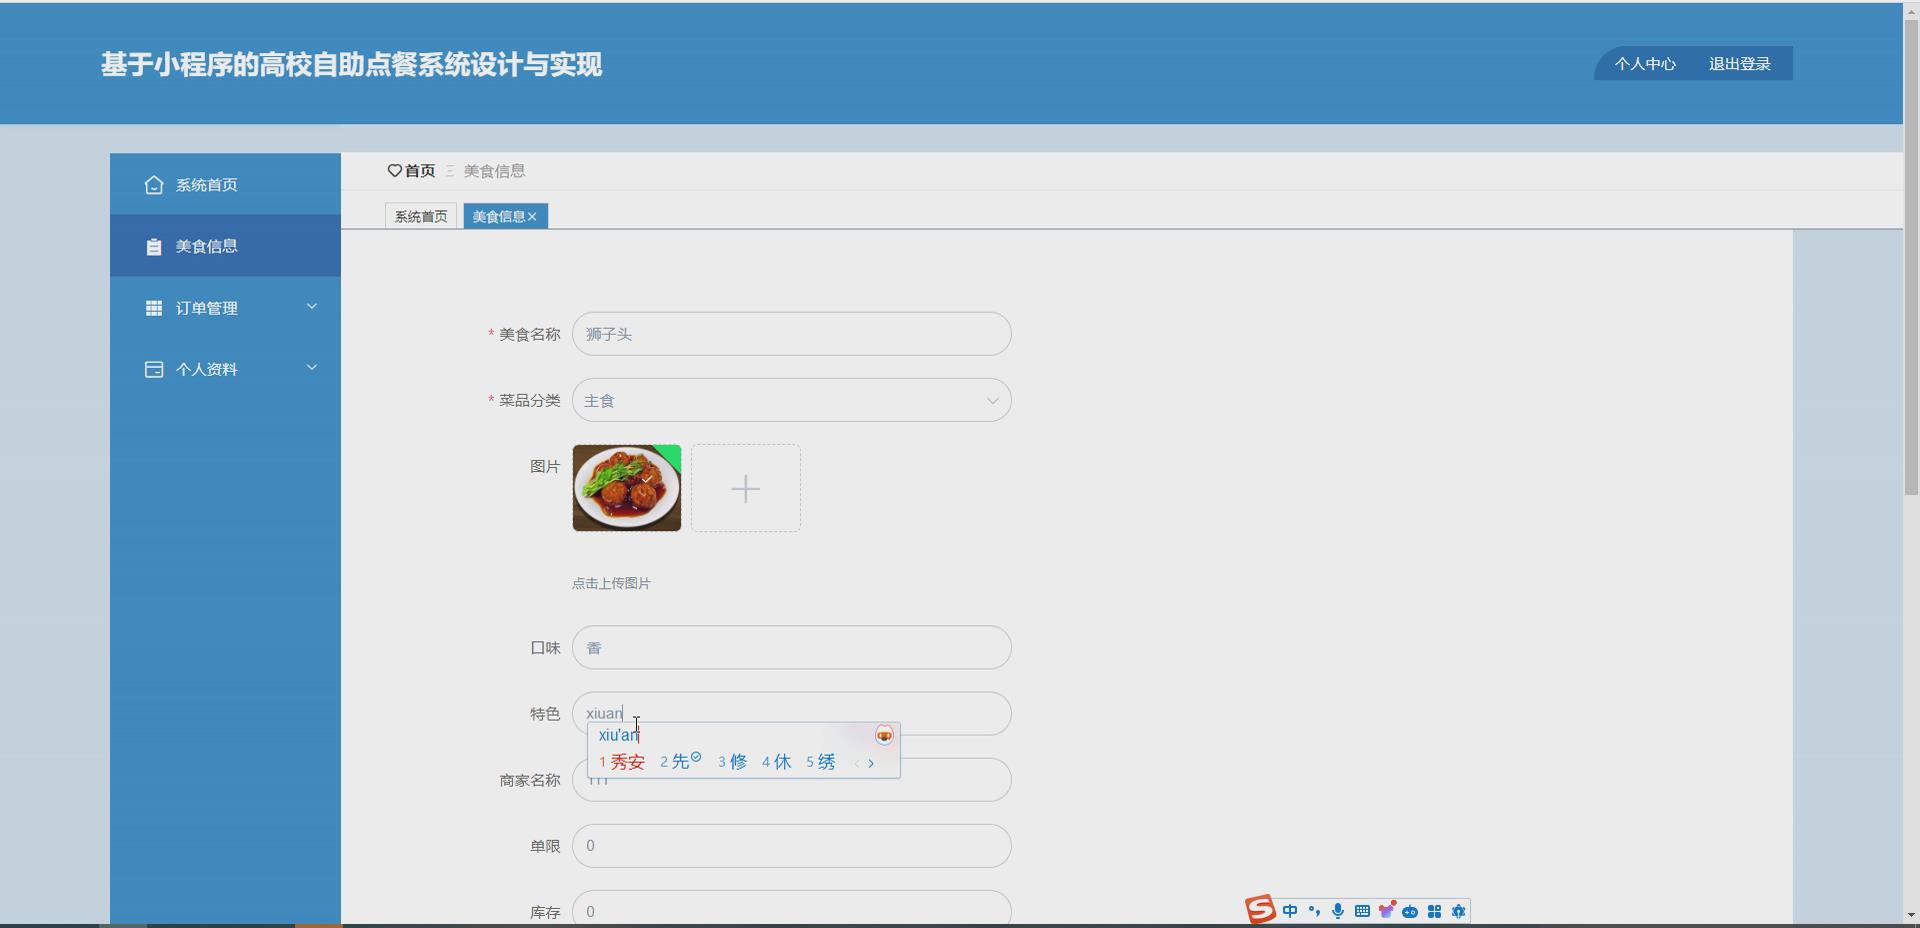Open the last settings icon on IME bar
1920x928 pixels.
coord(1458,911)
